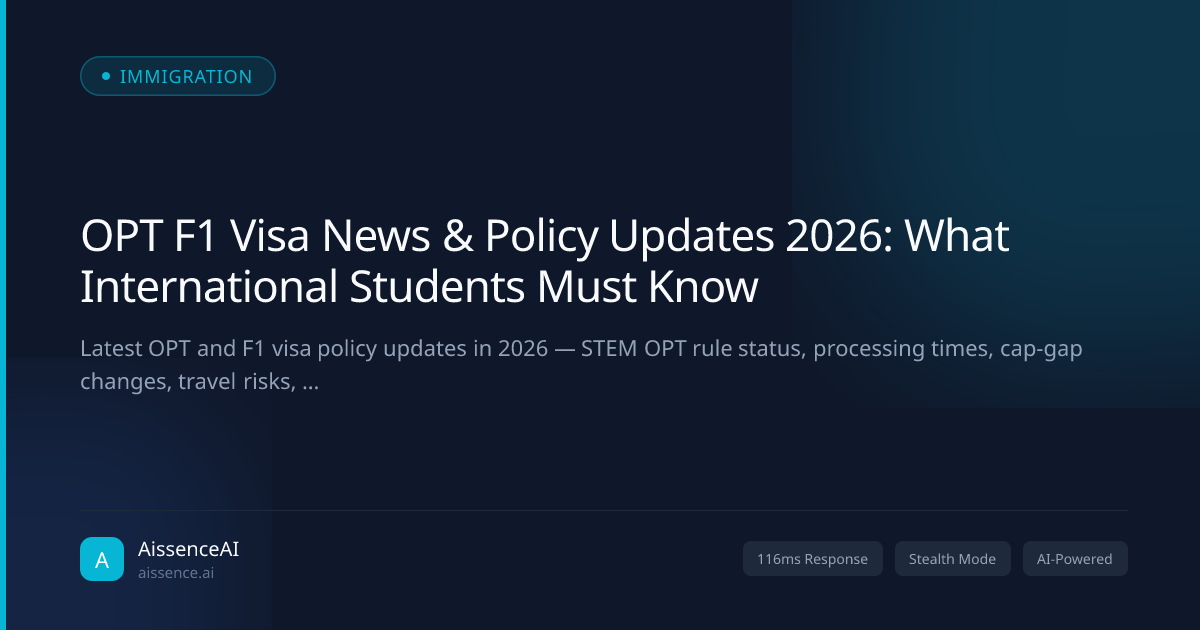Open the aissence.ai website link
The width and height of the screenshot is (1200, 630).
[176, 574]
